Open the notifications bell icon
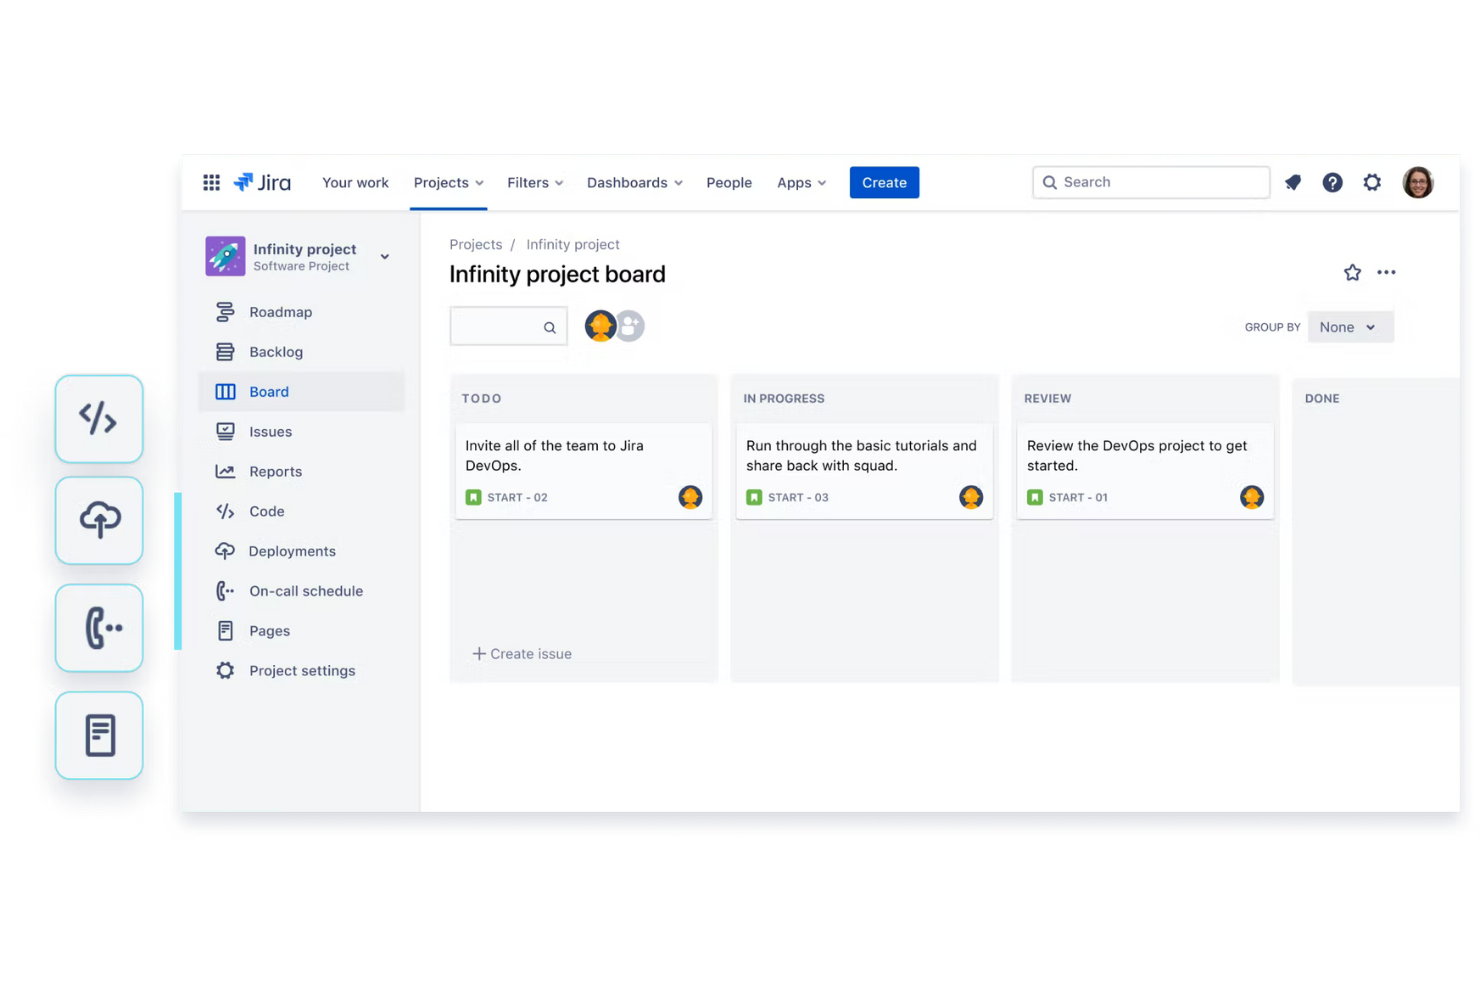Image resolution: width=1480 pixels, height=987 pixels. (1292, 182)
